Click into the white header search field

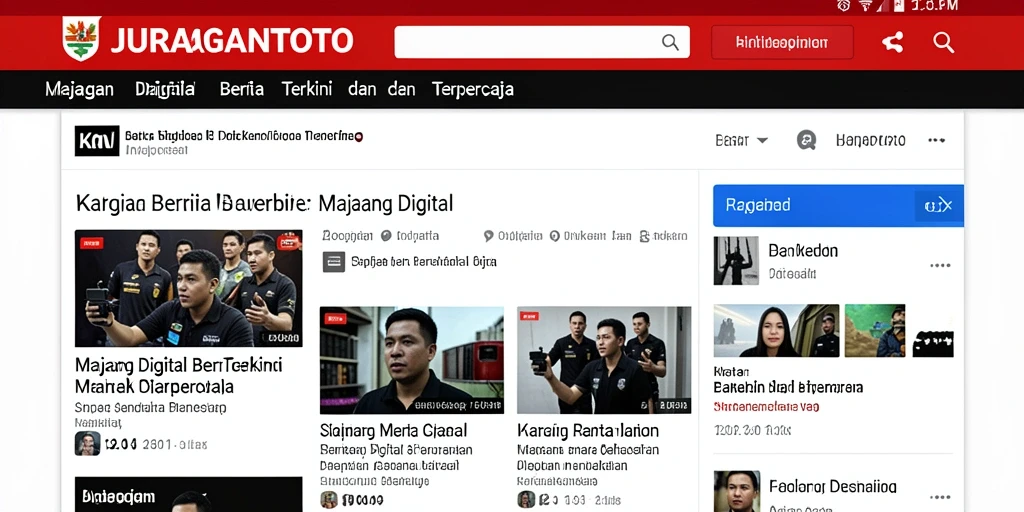coord(541,42)
